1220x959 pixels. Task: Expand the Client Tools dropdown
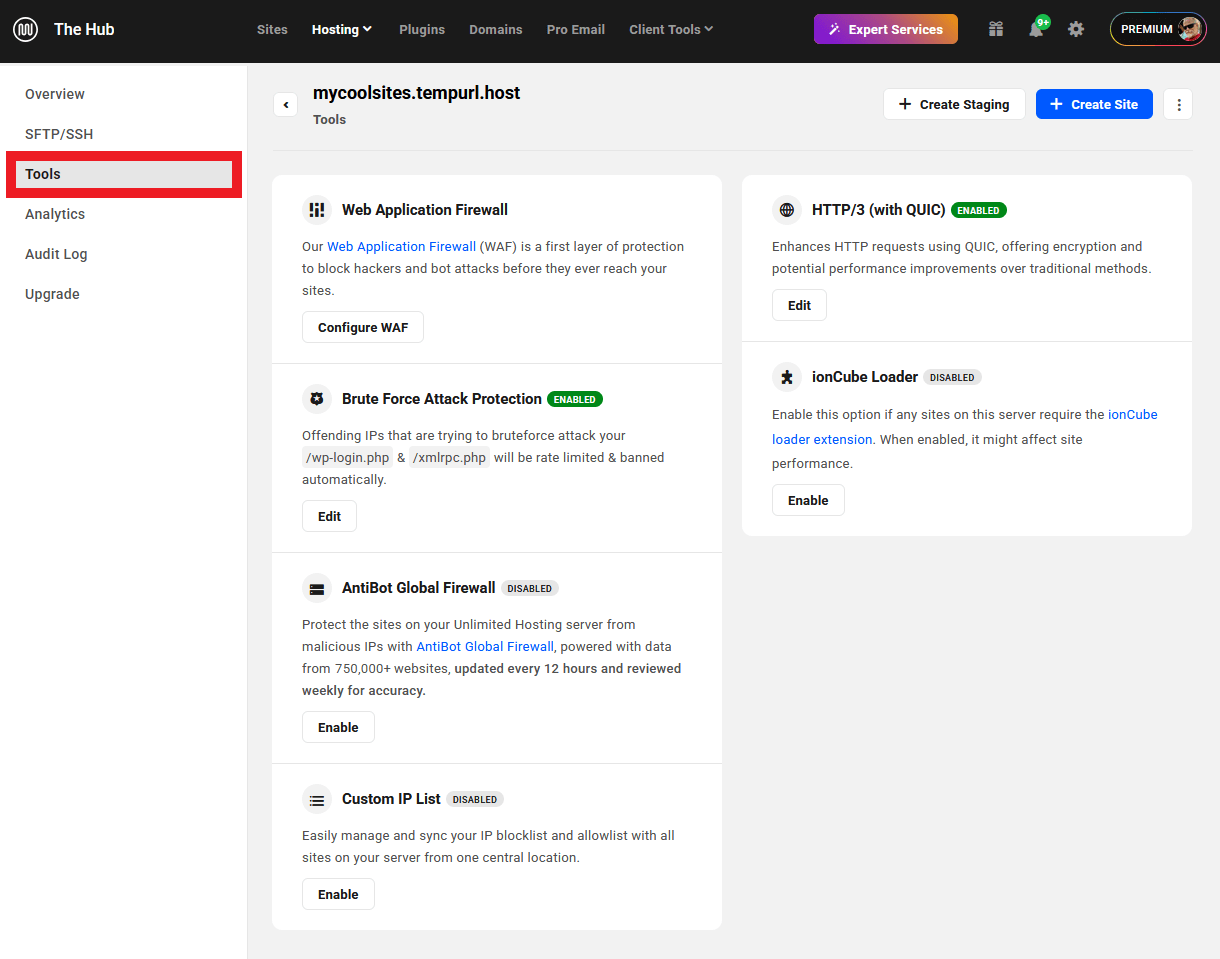point(671,29)
